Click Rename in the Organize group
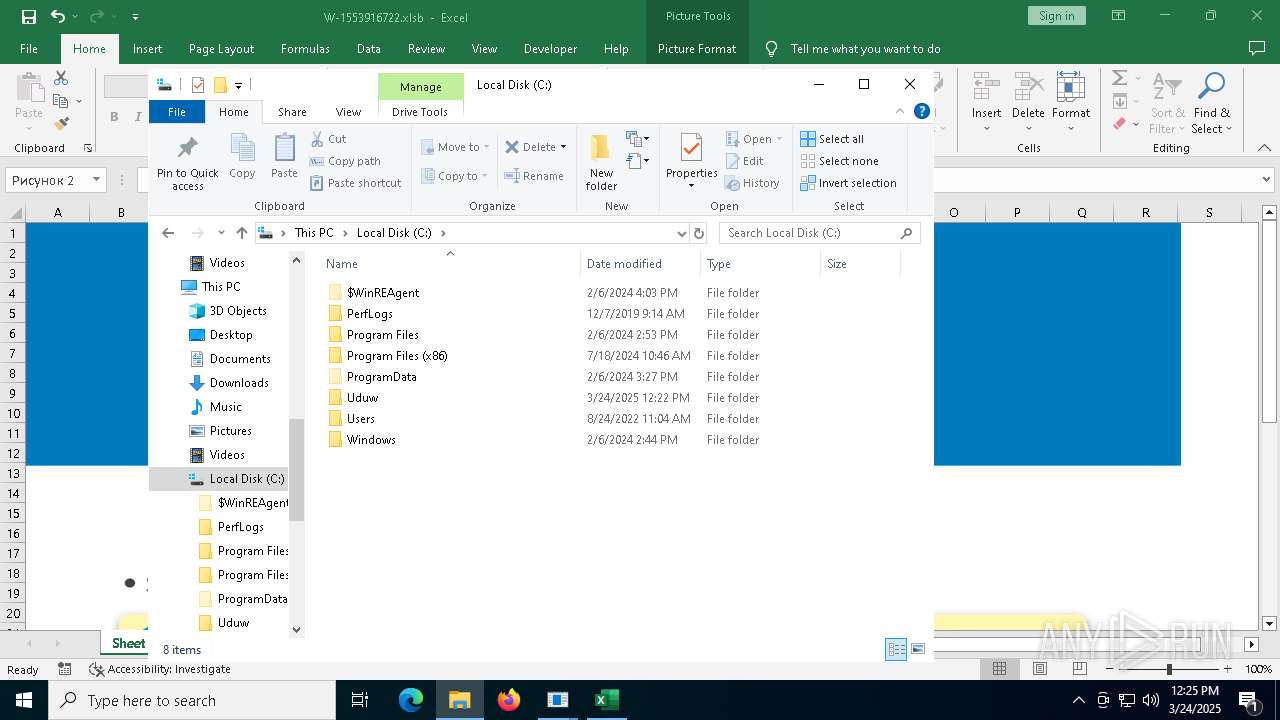Viewport: 1280px width, 720px height. coord(534,176)
